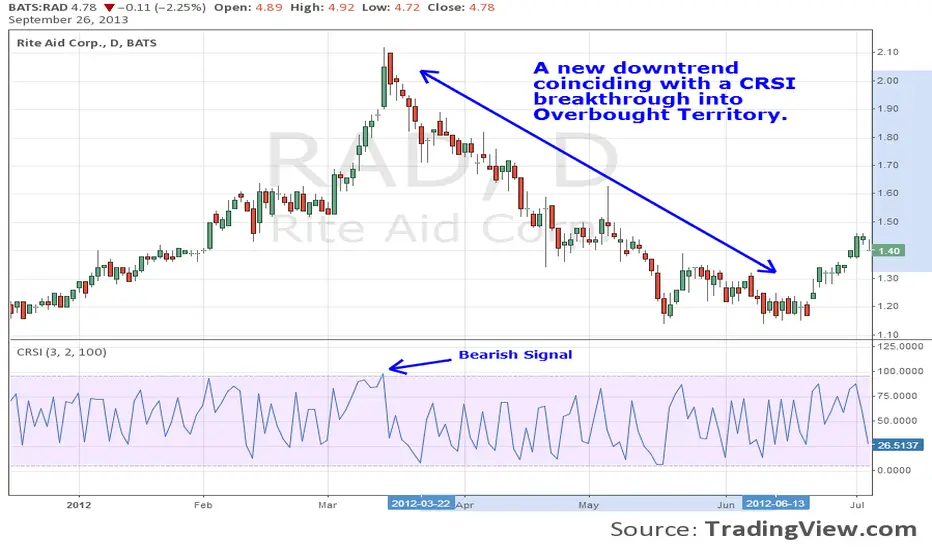Click the 26.5137 CRSI value tag
Image resolution: width=932 pixels, height=550 pixels.
pyautogui.click(x=898, y=445)
